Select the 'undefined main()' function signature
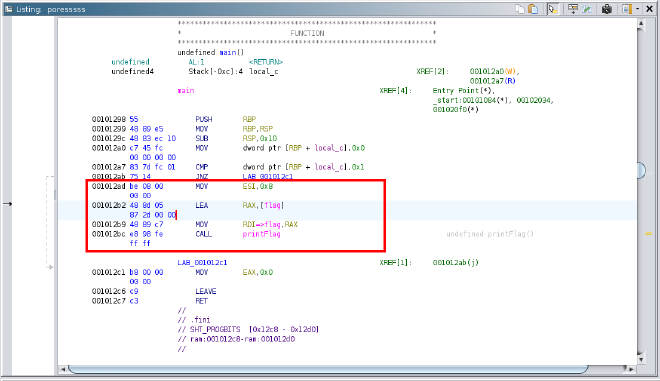 pos(210,52)
